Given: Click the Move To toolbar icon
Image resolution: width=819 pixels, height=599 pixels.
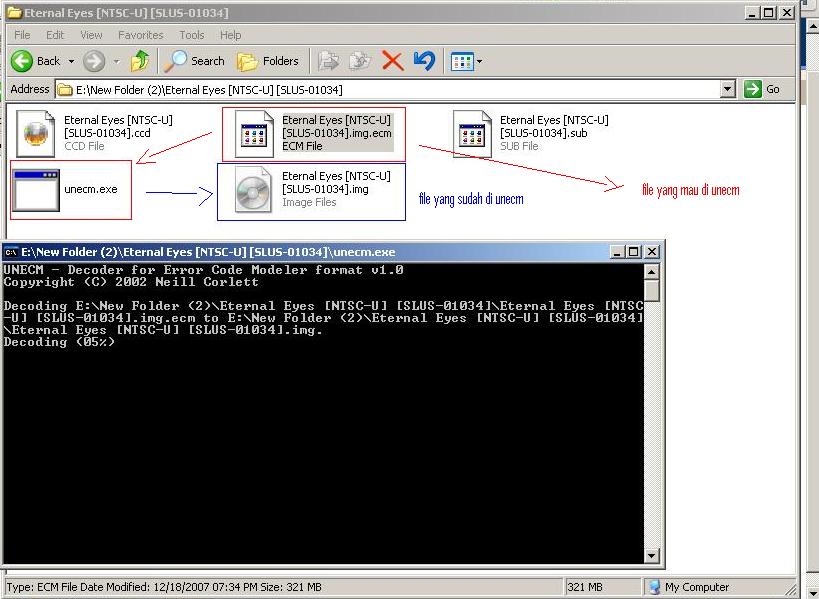Looking at the screenshot, I should click(329, 61).
